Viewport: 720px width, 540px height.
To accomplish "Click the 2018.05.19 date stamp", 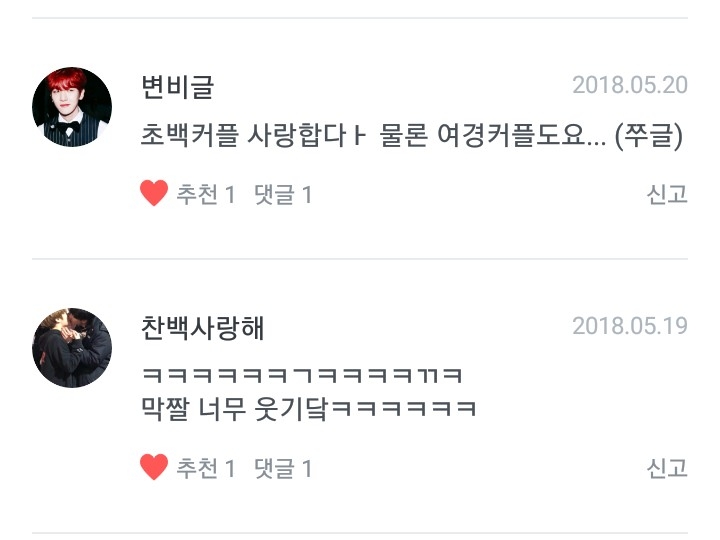I will pos(630,326).
